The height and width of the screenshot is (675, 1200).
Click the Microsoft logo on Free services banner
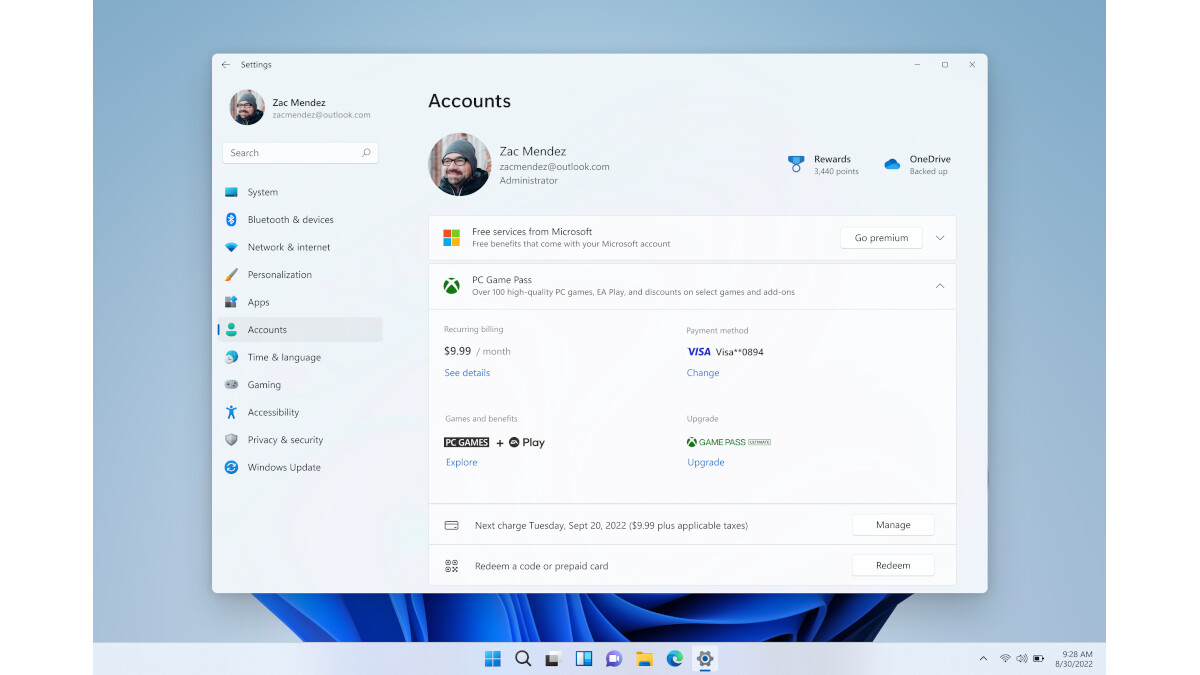tap(452, 237)
